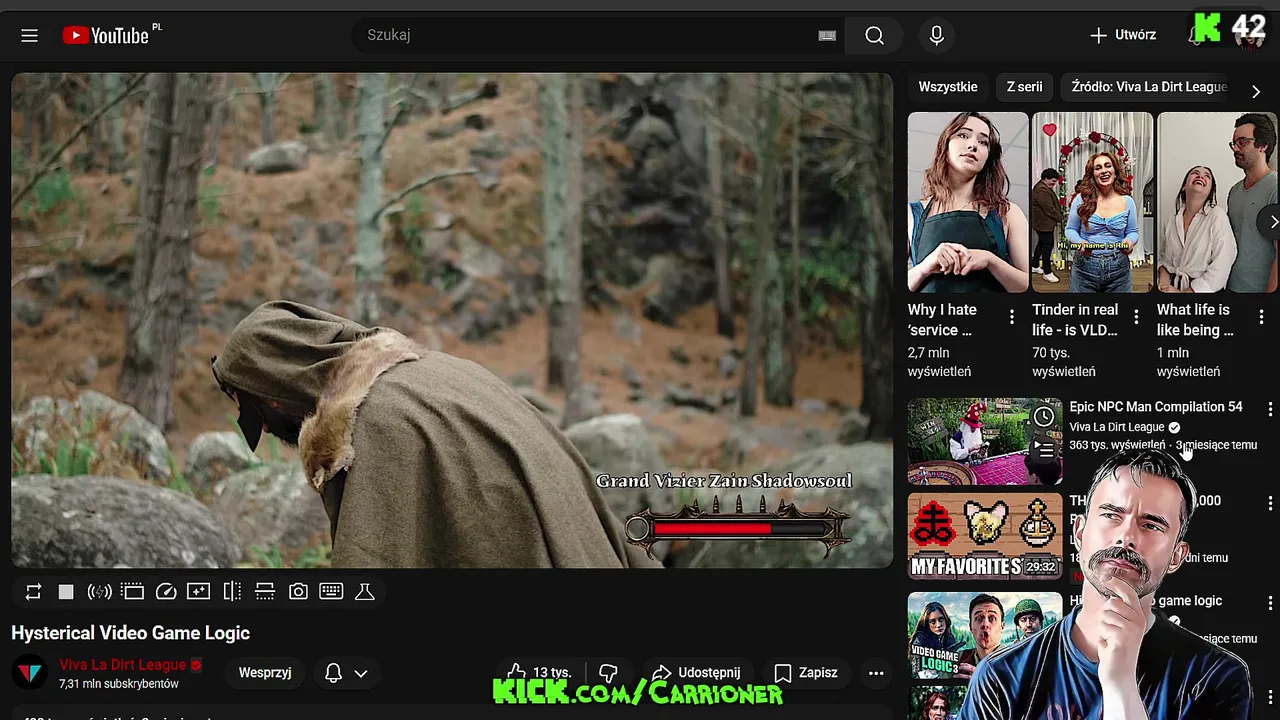Open 'Tinder in real life' short thumbnail
Screen dimensions: 1280x720
pyautogui.click(x=1092, y=202)
